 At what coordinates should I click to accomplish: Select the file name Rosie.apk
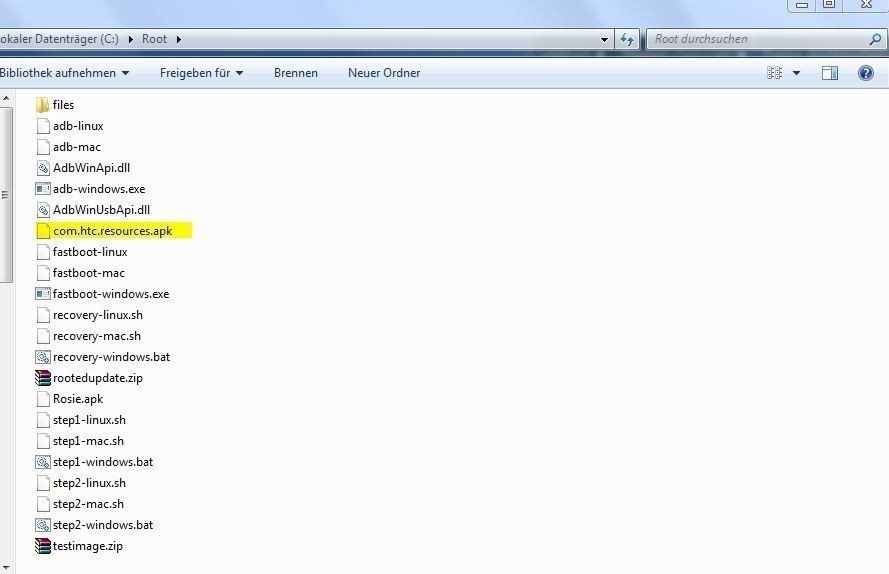coord(78,399)
